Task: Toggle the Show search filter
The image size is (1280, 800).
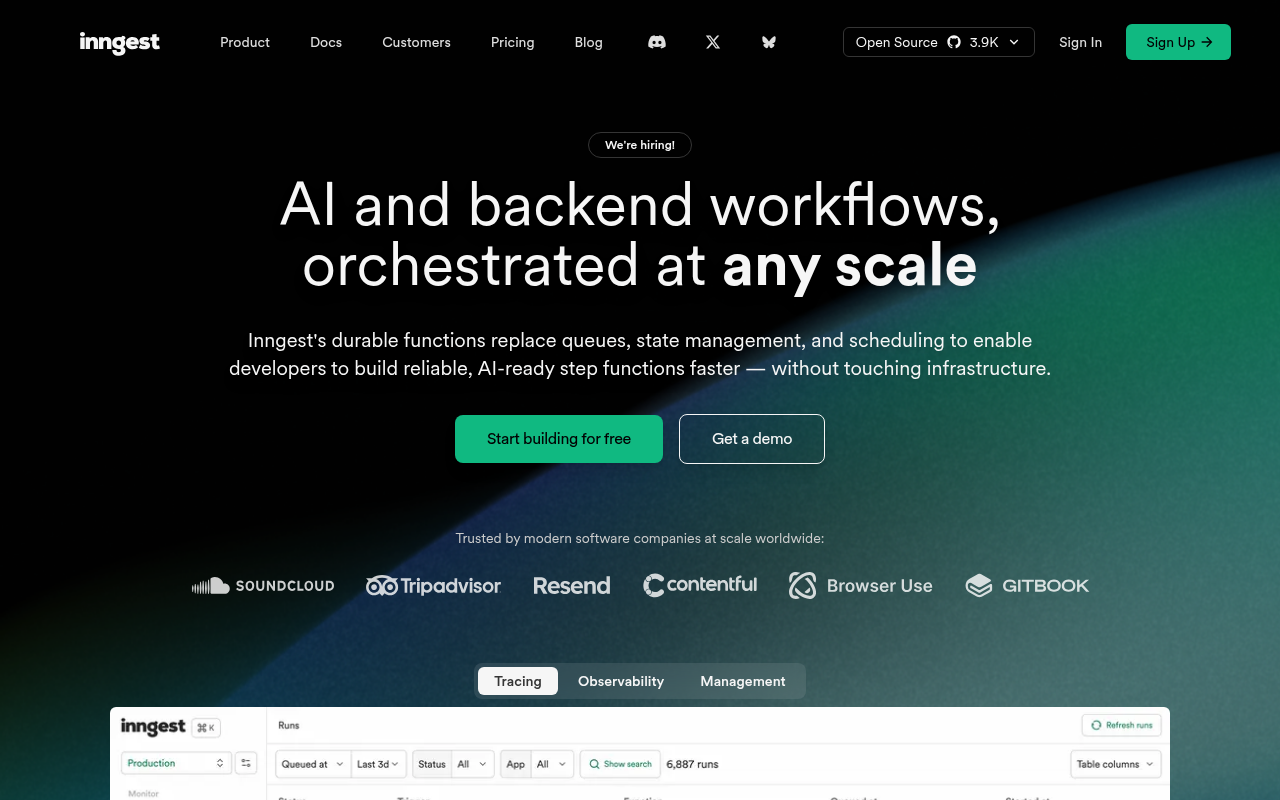Action: (x=620, y=763)
